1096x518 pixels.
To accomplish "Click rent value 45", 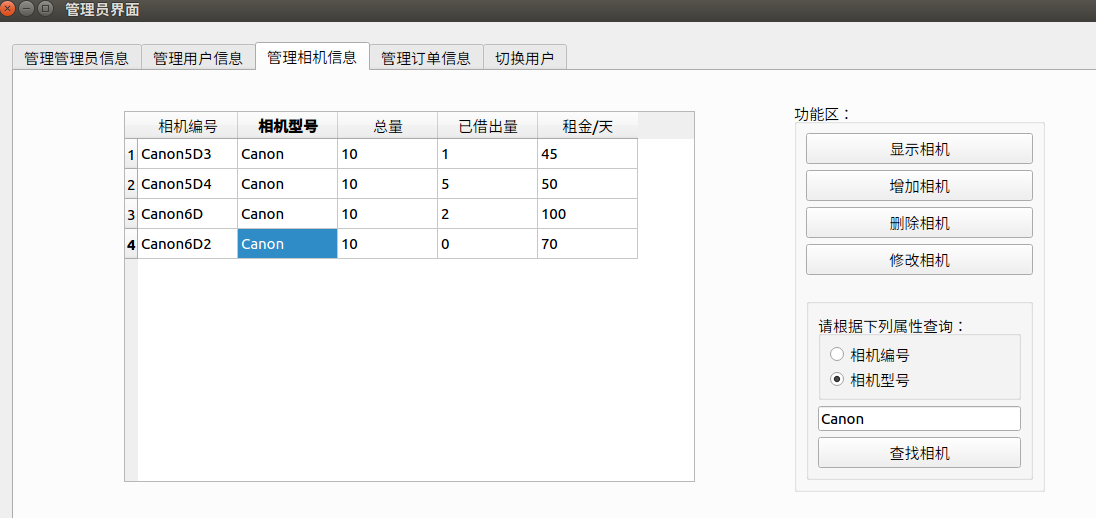I will tap(587, 154).
